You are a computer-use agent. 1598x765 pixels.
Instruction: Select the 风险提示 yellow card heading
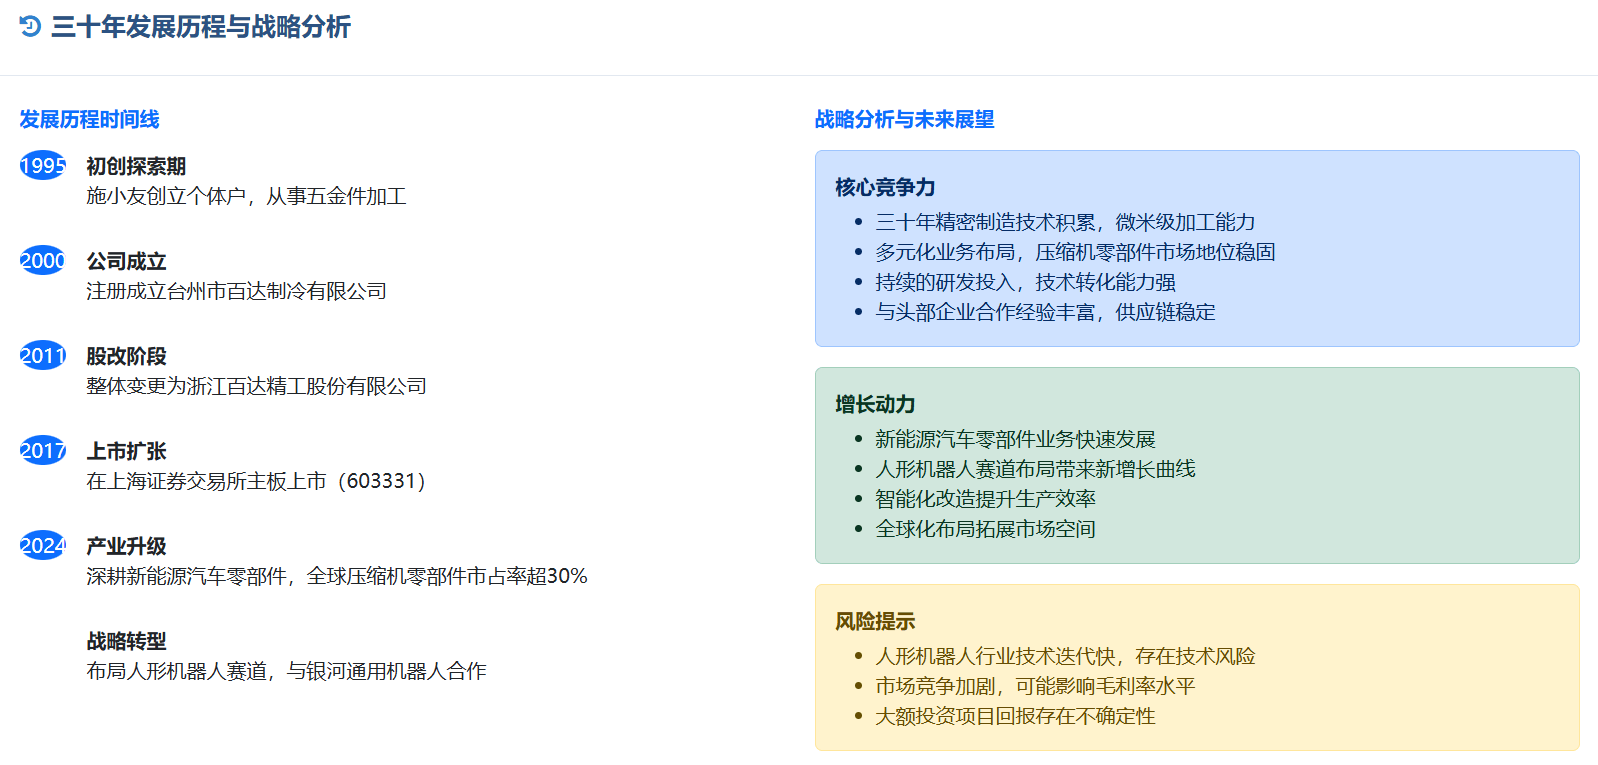click(875, 621)
